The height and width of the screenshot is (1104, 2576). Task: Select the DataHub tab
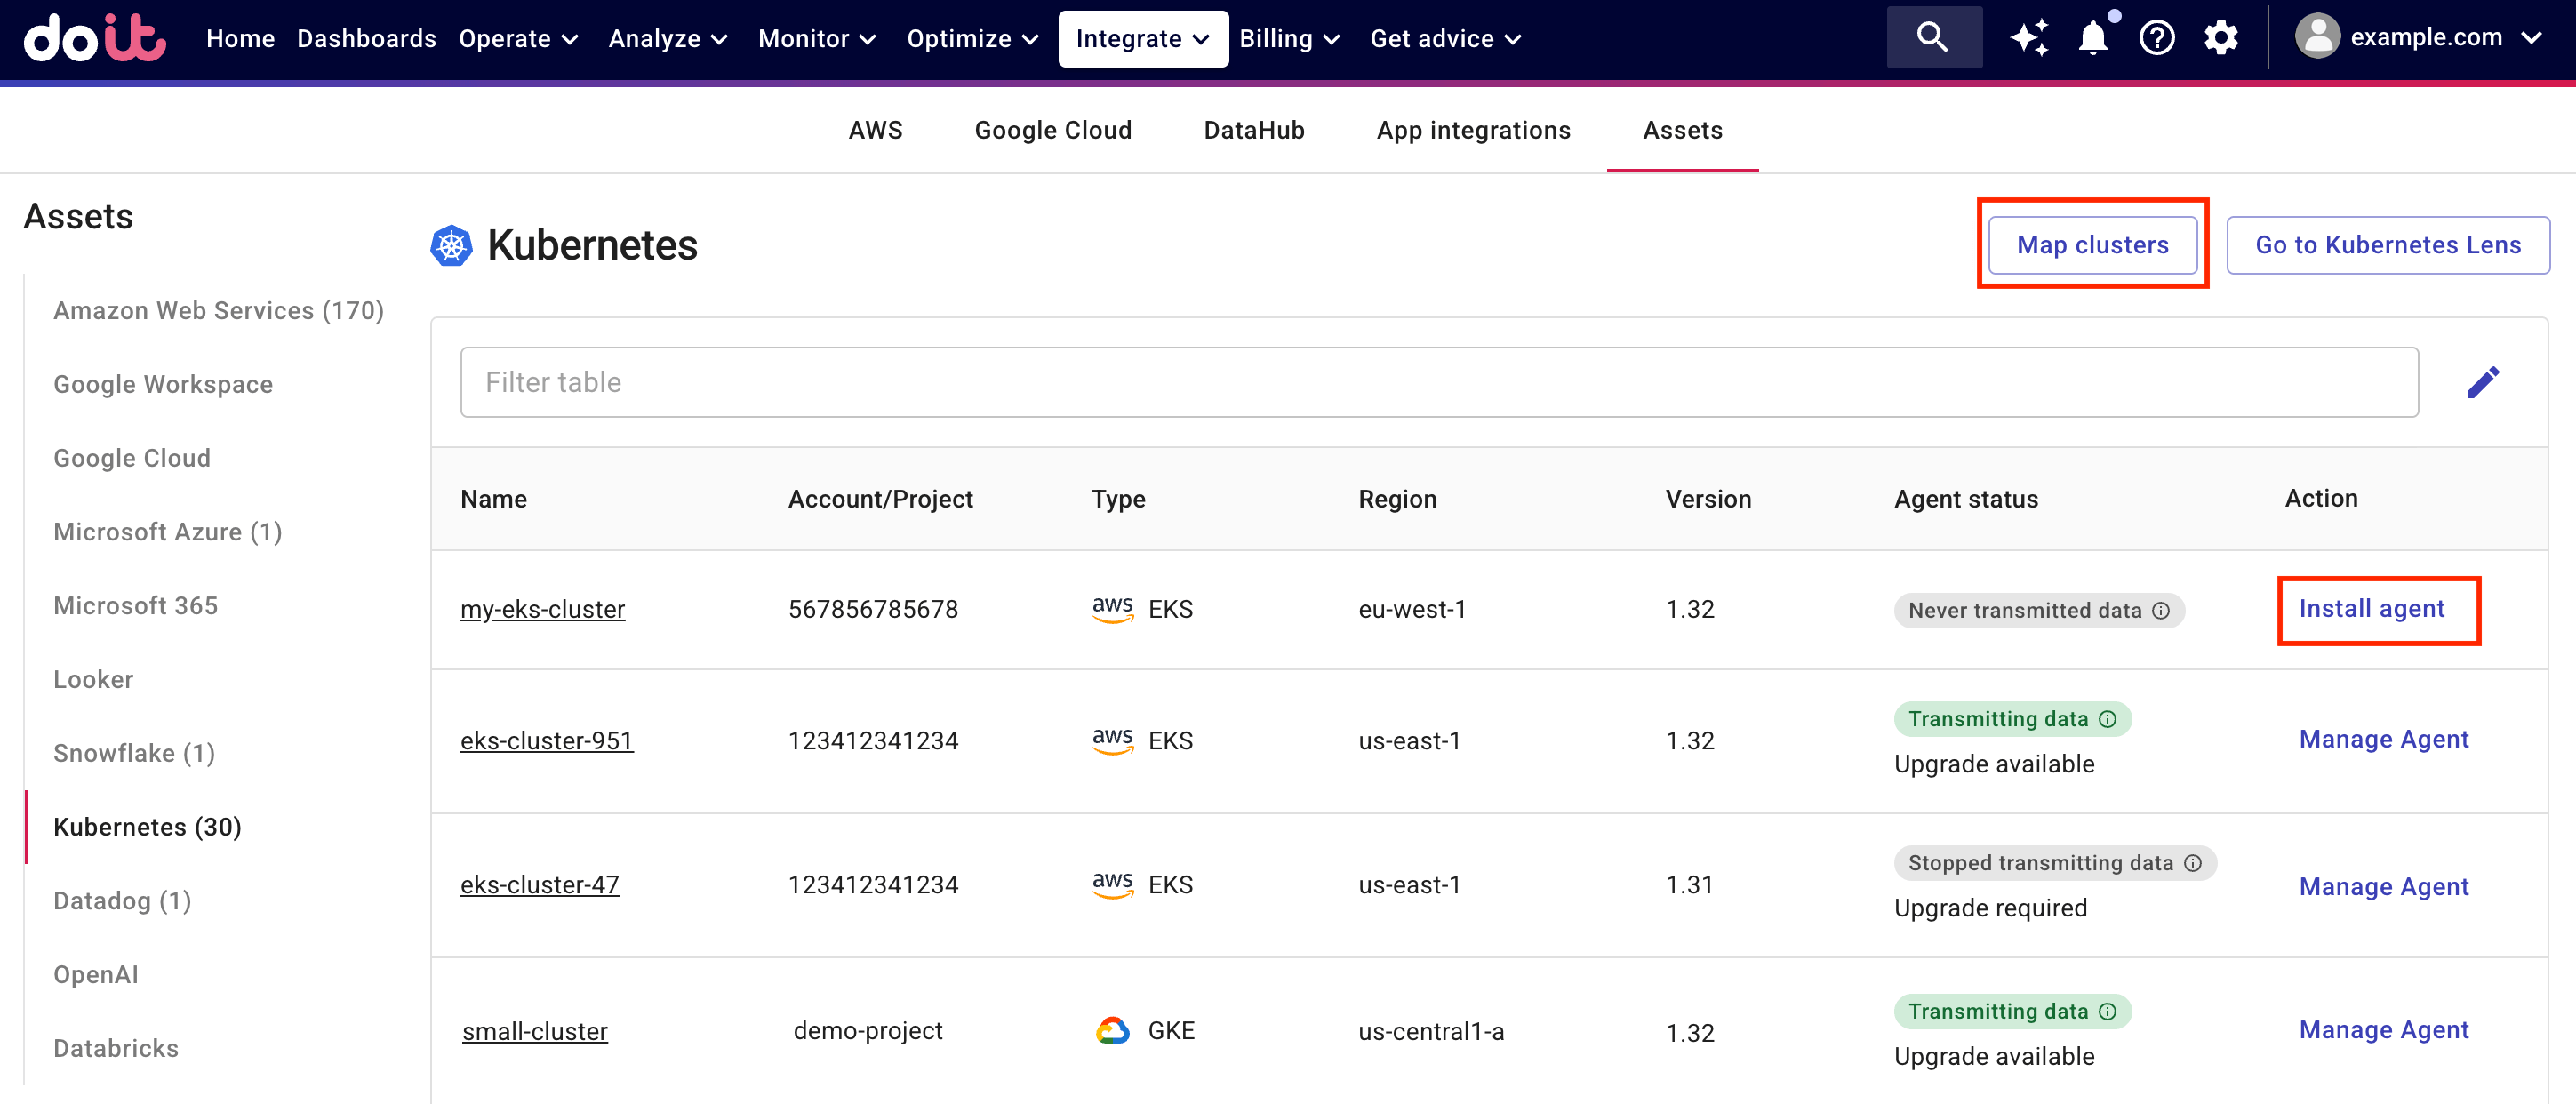click(1253, 130)
